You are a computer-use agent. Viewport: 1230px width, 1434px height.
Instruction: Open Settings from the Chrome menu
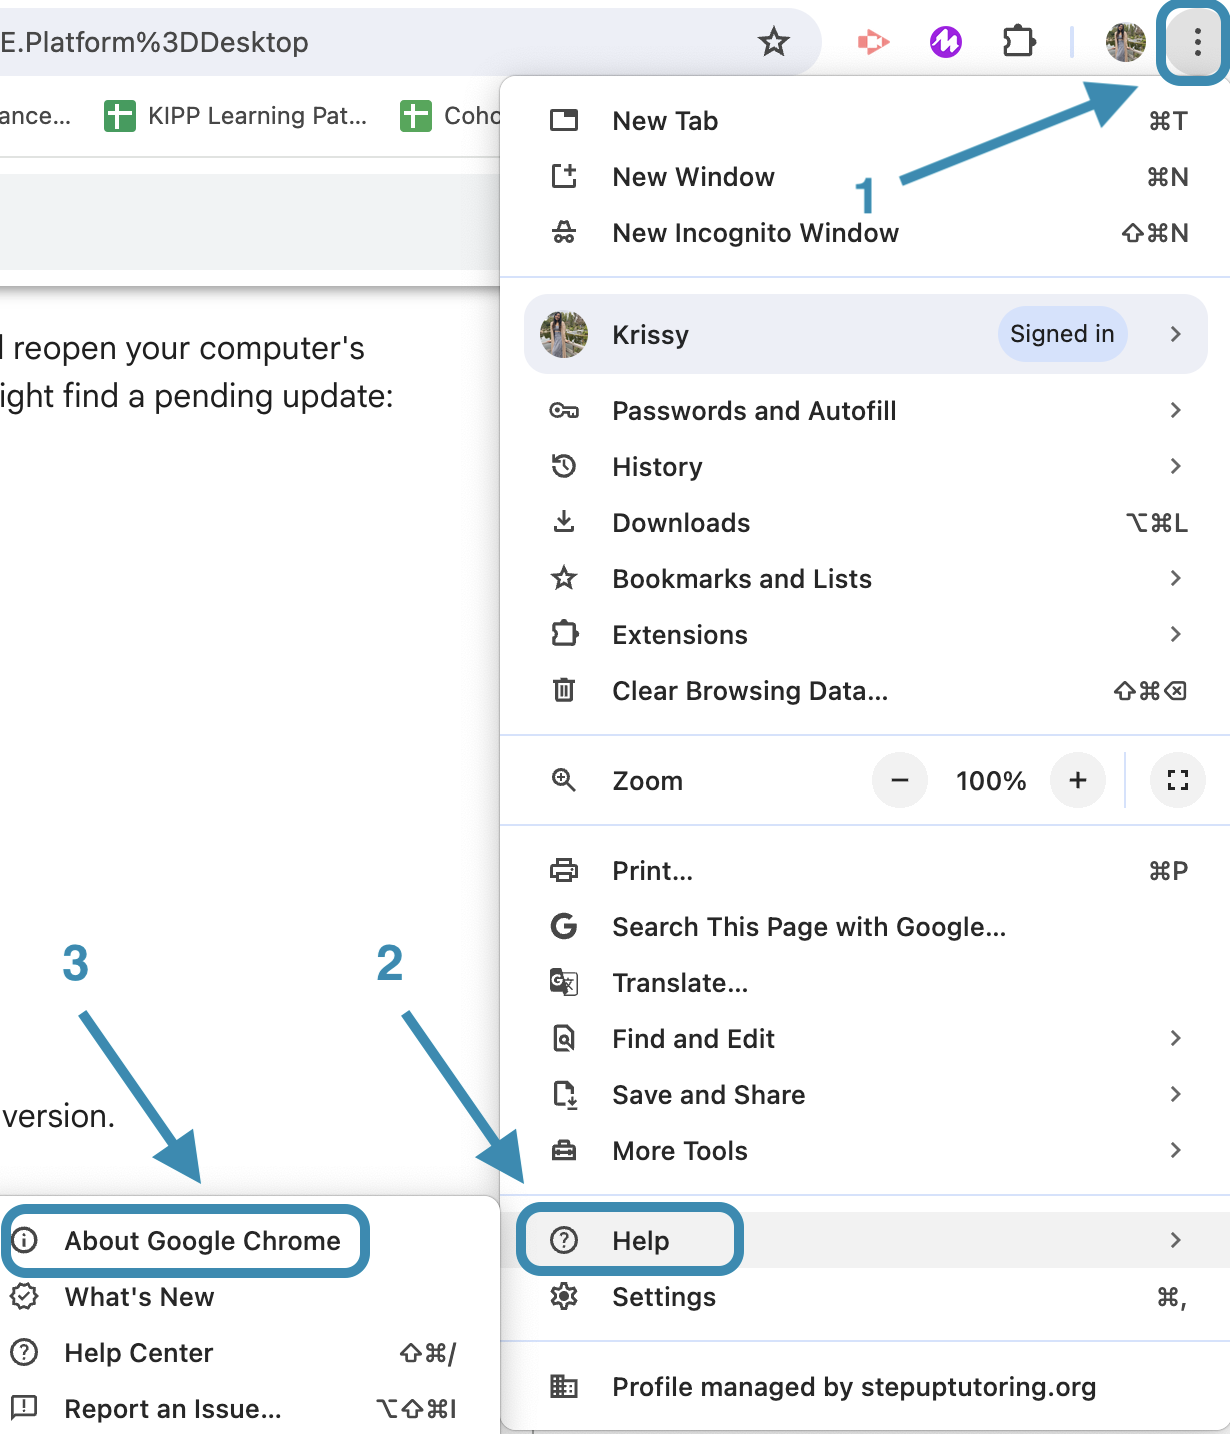[664, 1297]
